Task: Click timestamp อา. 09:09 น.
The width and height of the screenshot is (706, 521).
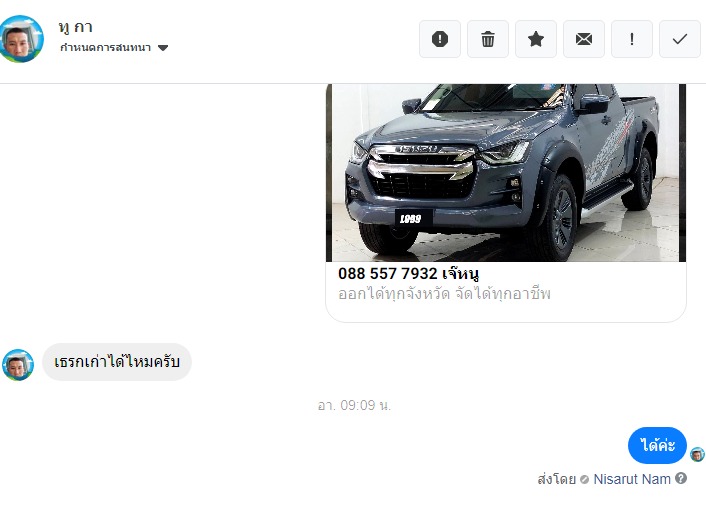Action: click(x=354, y=405)
